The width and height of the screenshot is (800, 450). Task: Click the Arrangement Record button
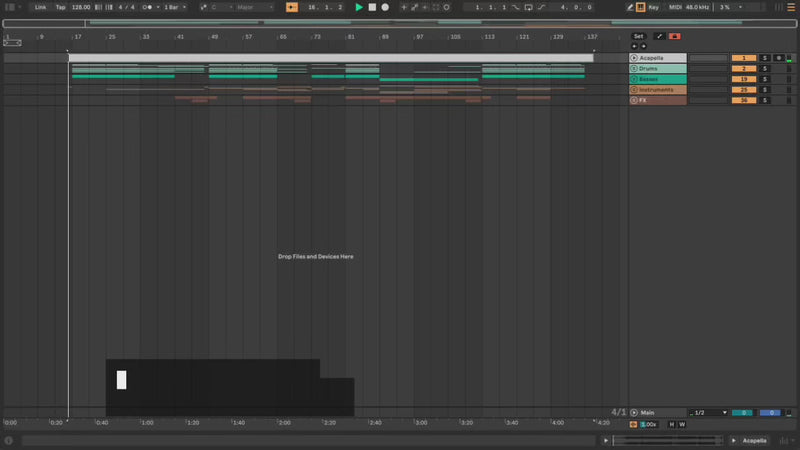coord(385,7)
